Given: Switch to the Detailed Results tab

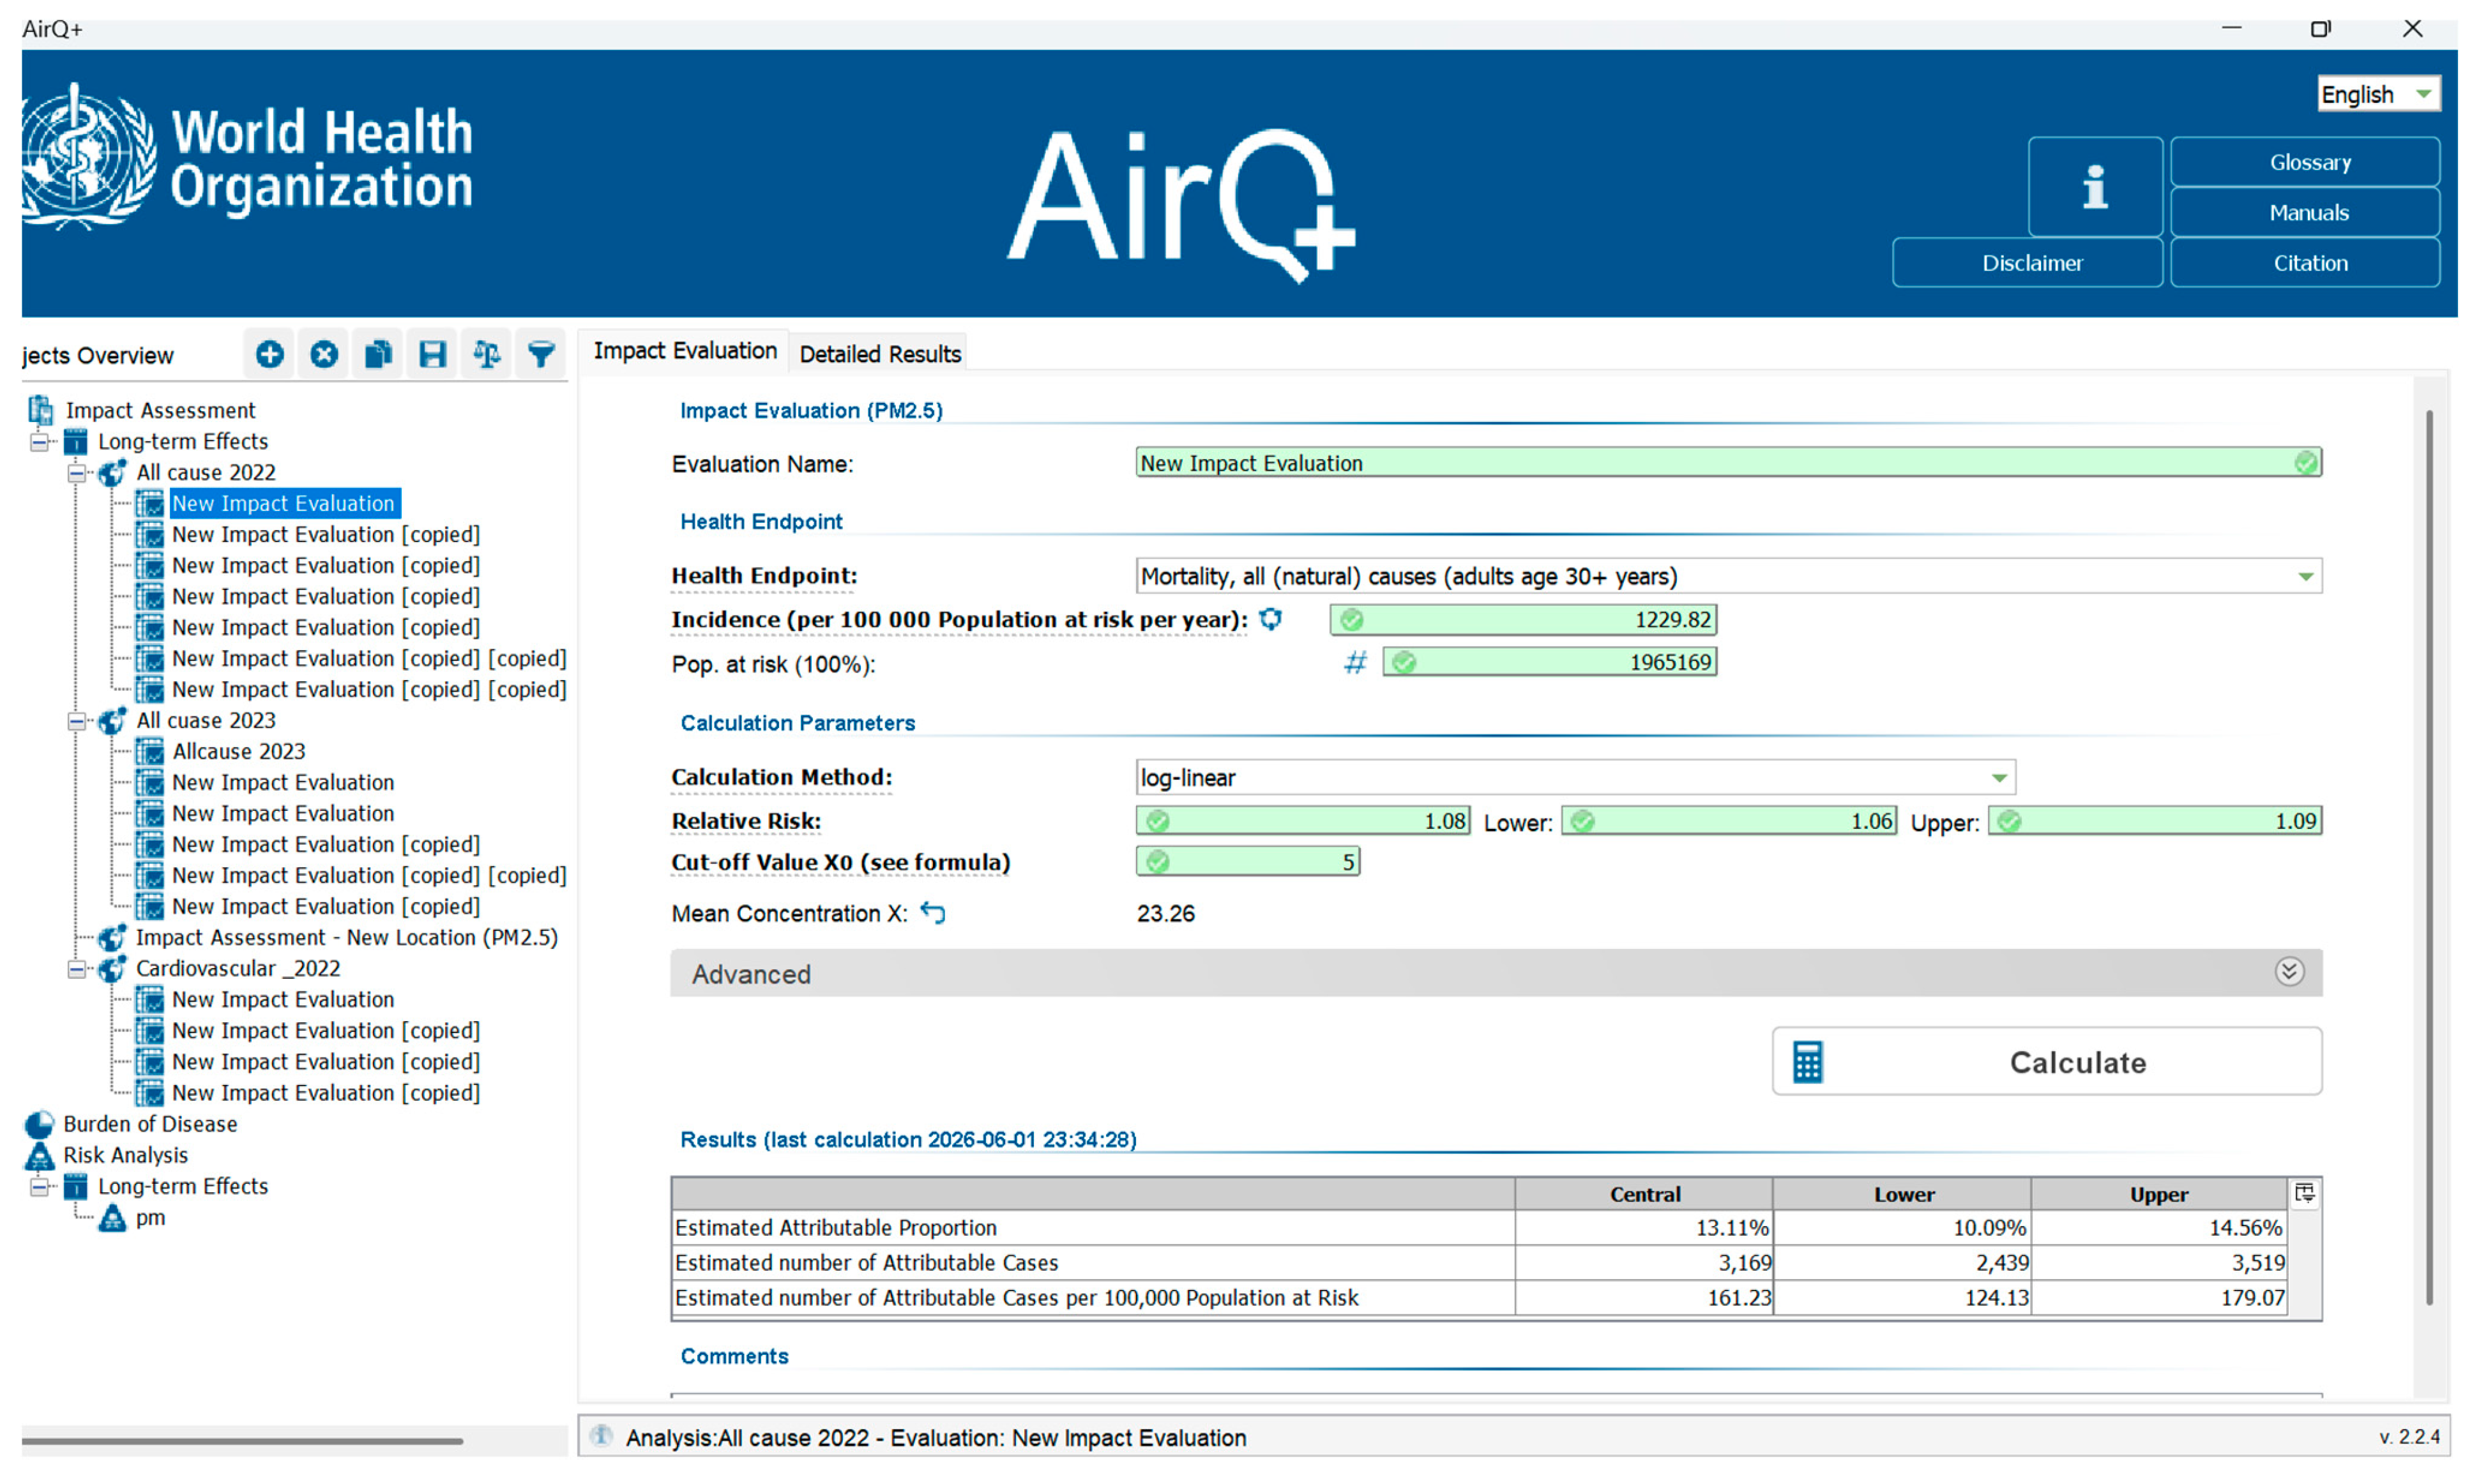Looking at the screenshot, I should coord(880,354).
